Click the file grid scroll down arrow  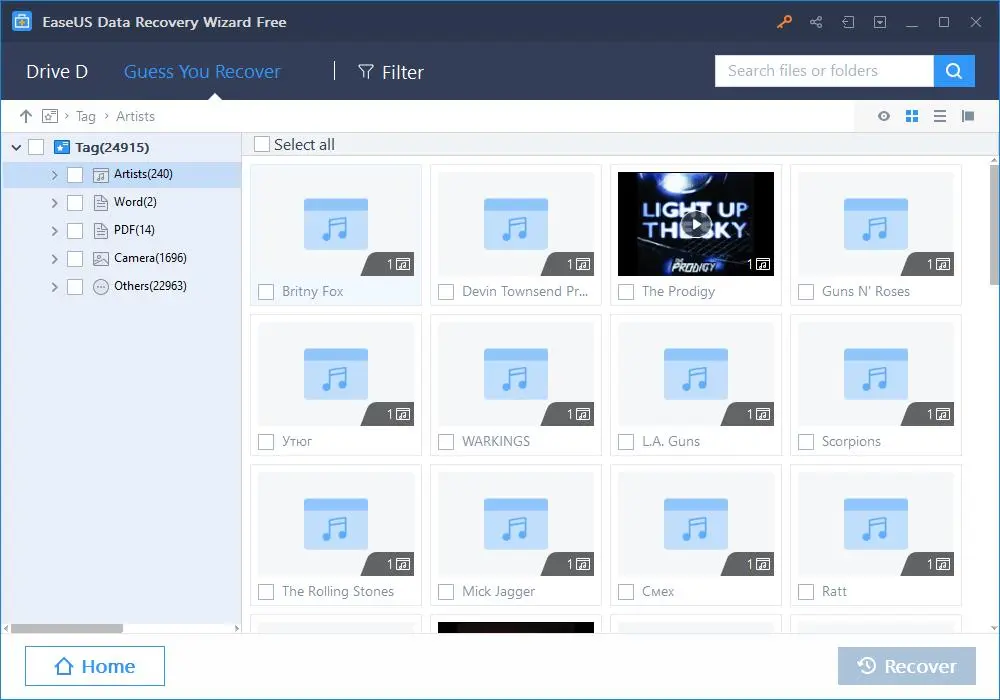tap(994, 628)
